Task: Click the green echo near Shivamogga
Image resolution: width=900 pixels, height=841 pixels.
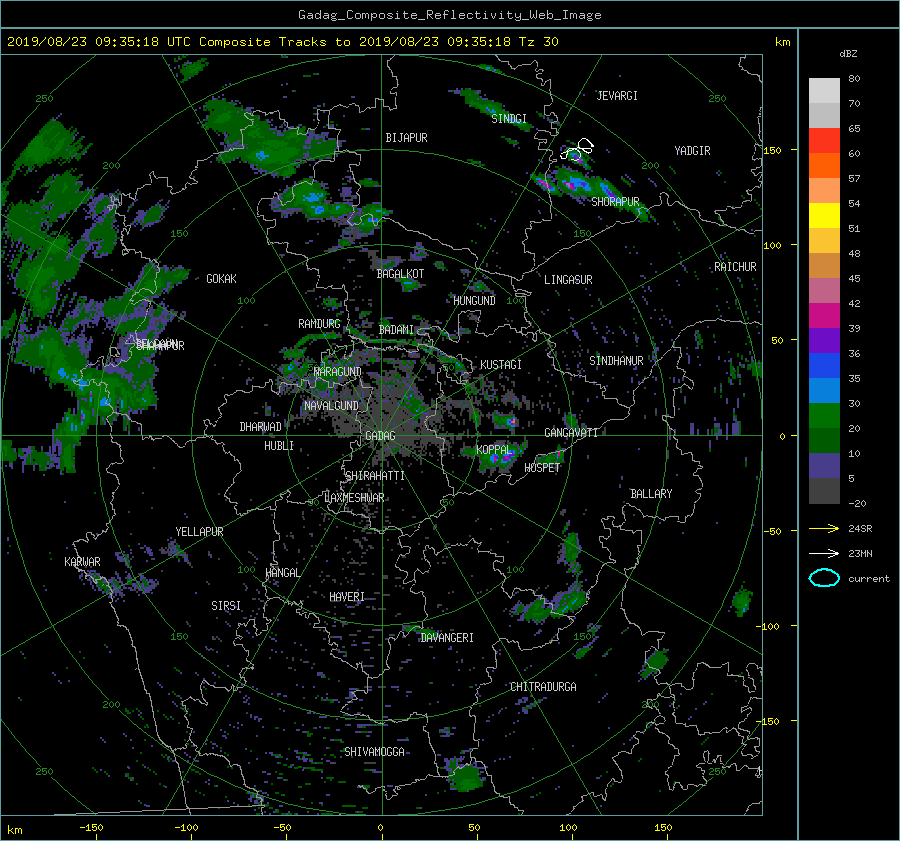Action: (465, 776)
